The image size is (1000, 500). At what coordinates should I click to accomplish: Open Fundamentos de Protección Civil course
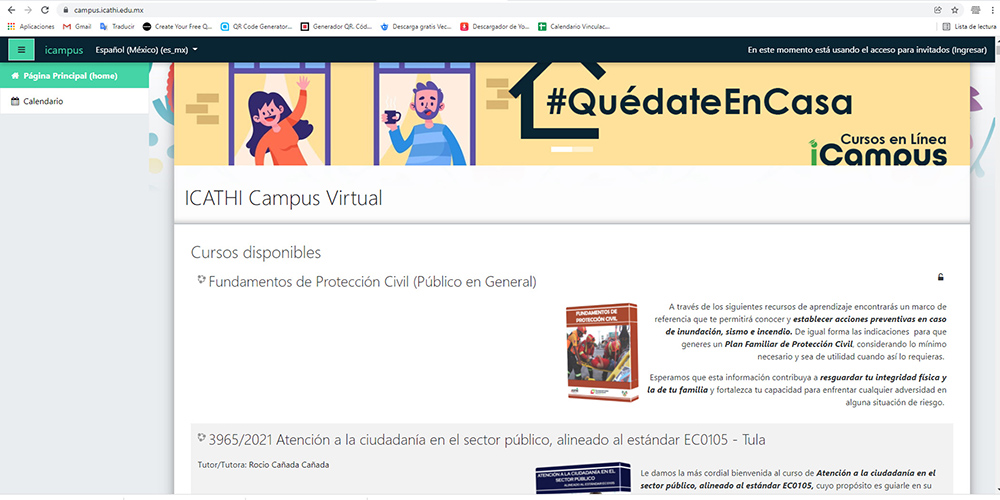pyautogui.click(x=372, y=282)
